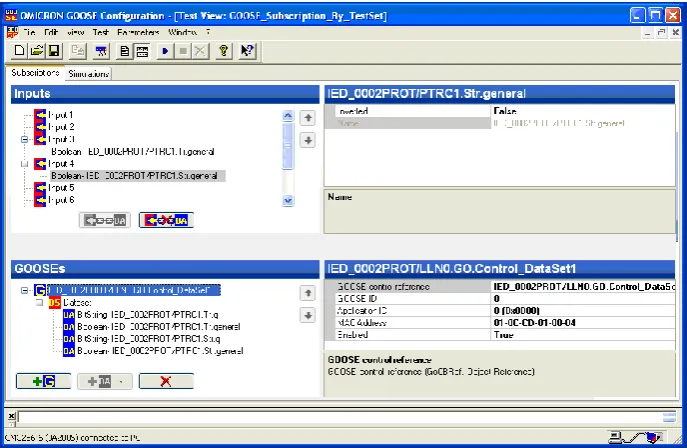Open the Test menu
Image resolution: width=687 pixels, height=448 pixels.
[101, 32]
